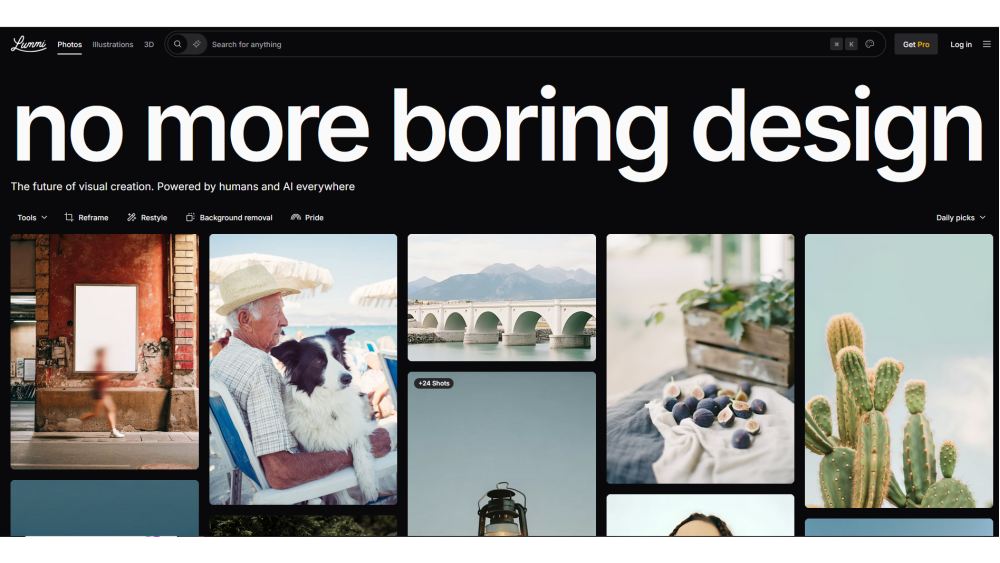
Task: Expand the Daily picks sort dropdown
Action: point(960,217)
